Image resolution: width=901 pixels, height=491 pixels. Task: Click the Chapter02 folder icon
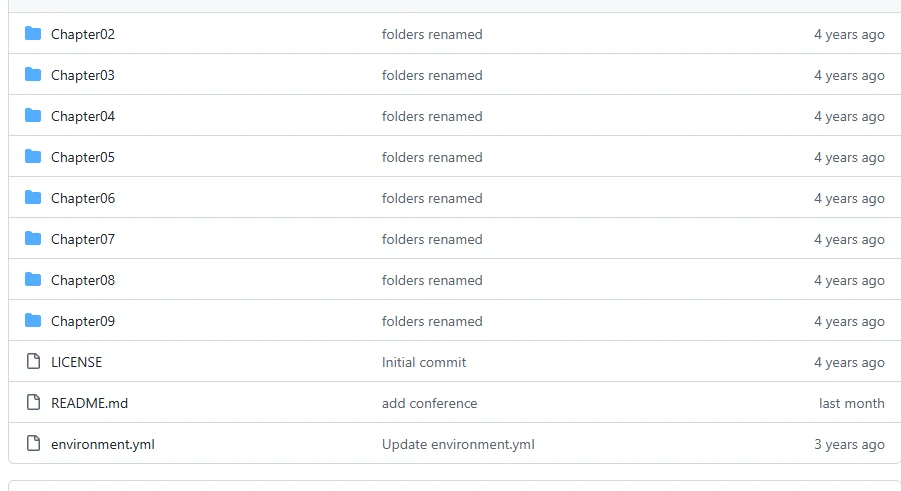click(33, 34)
